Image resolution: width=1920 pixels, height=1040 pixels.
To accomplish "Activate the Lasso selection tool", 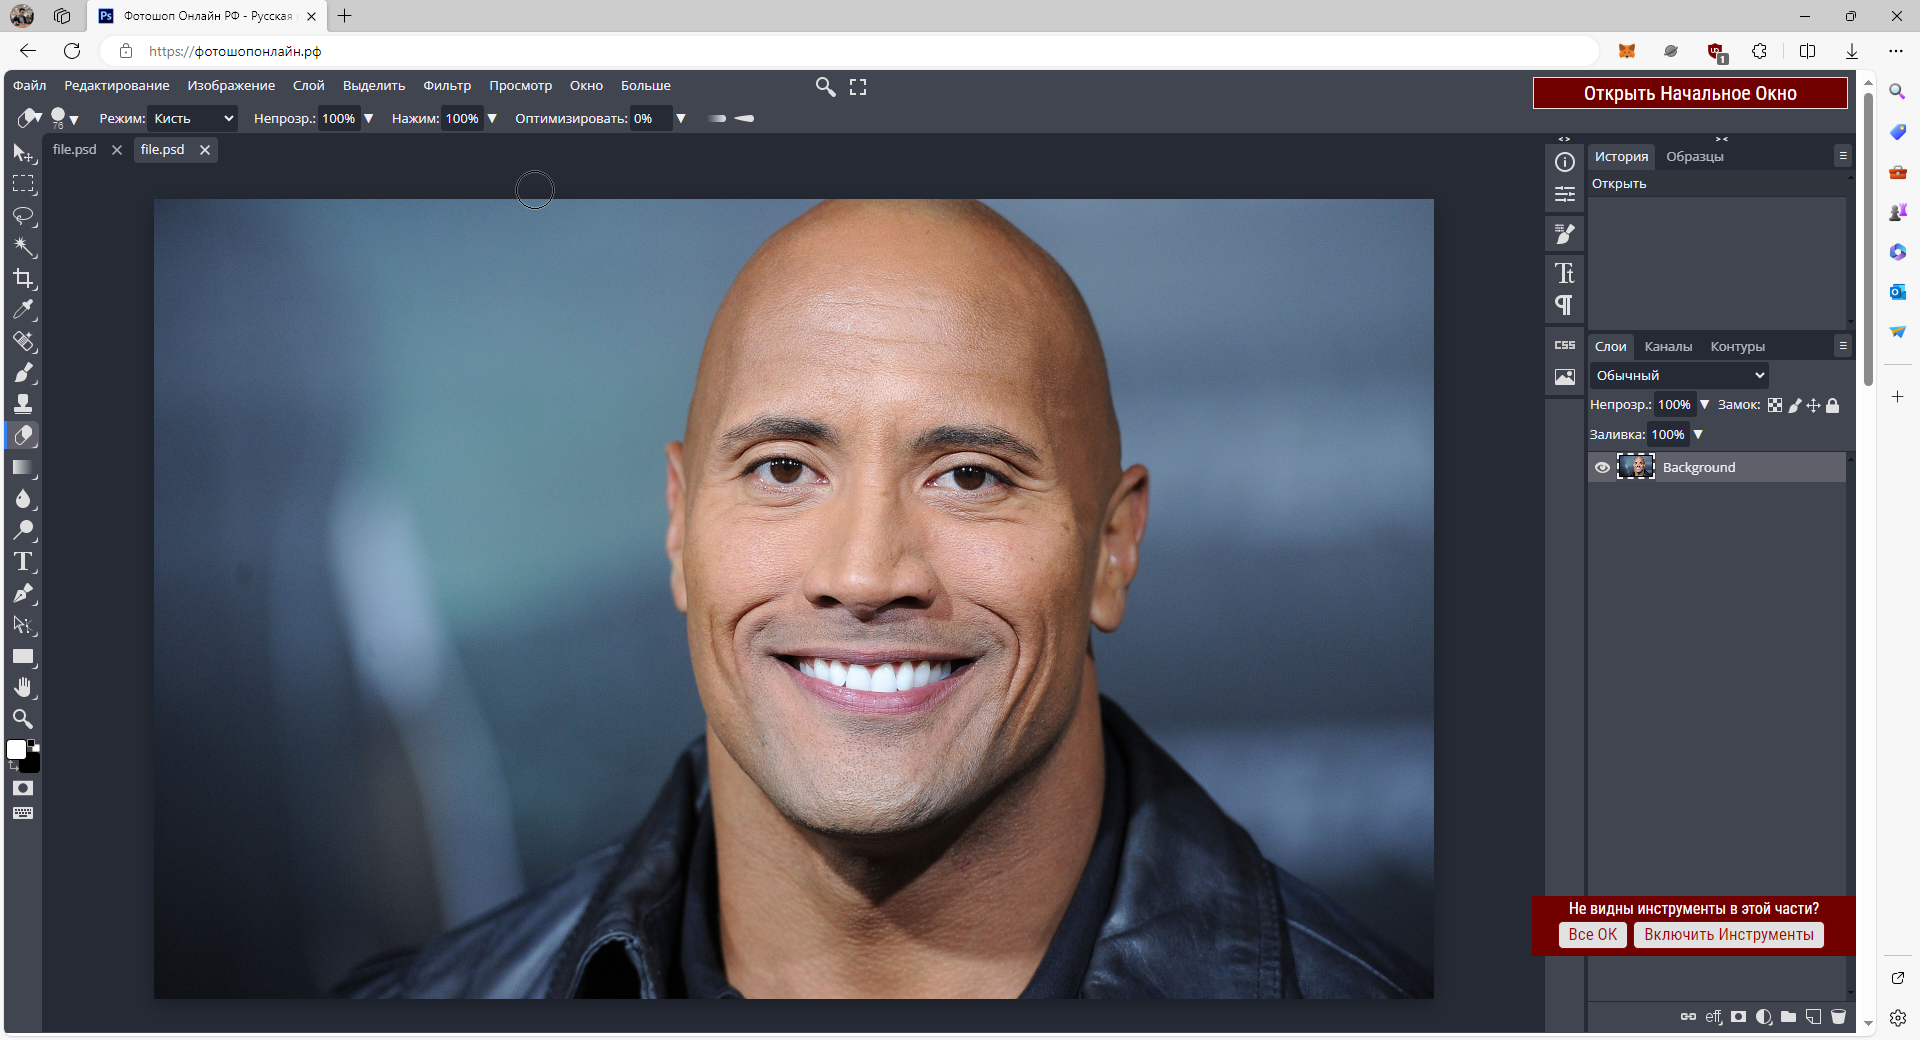I will 24,216.
